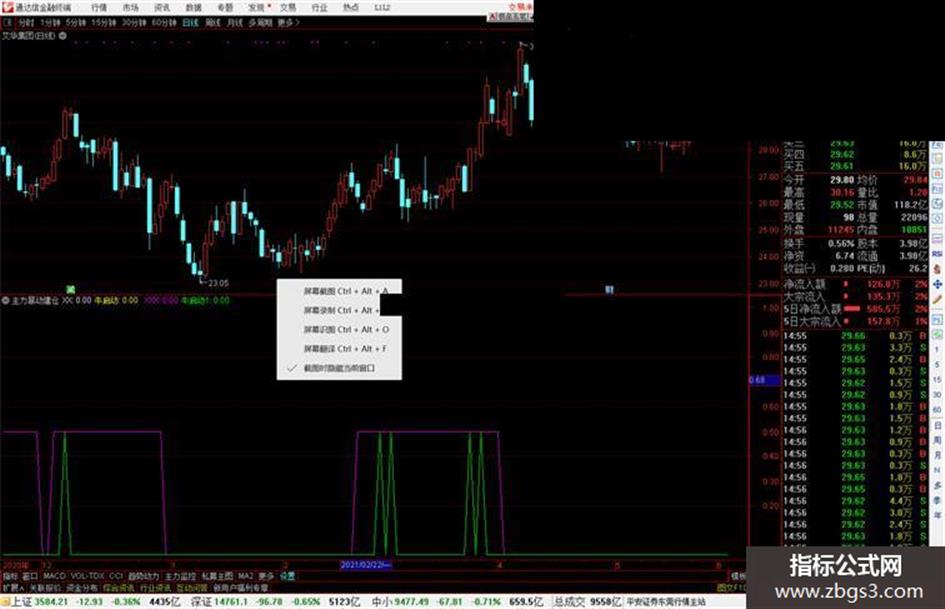Select the 私募主图 indicator tab
This screenshot has height=609, width=945.
pos(217,576)
